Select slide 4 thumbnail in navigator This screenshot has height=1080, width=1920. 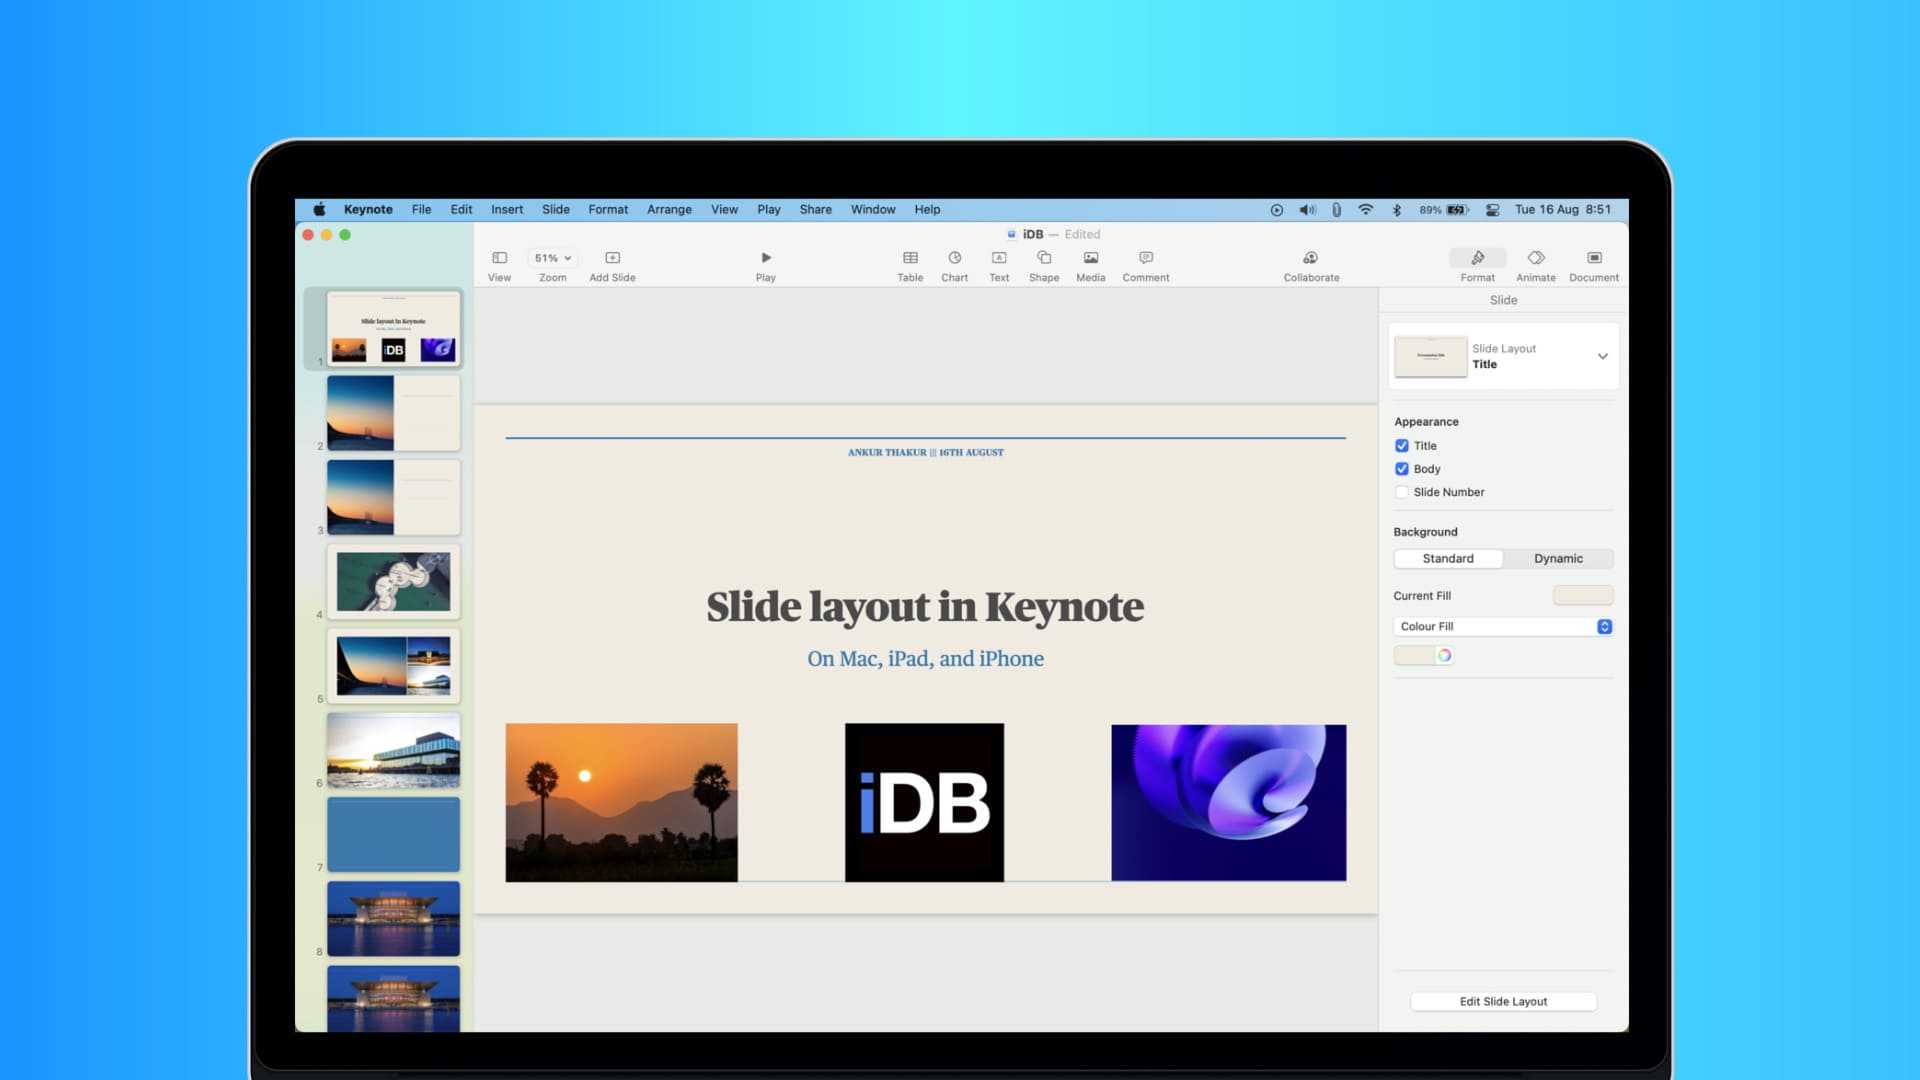pyautogui.click(x=393, y=582)
